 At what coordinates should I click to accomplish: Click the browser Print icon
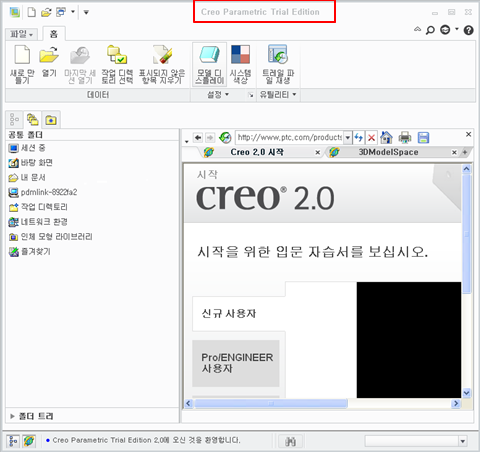pos(405,137)
